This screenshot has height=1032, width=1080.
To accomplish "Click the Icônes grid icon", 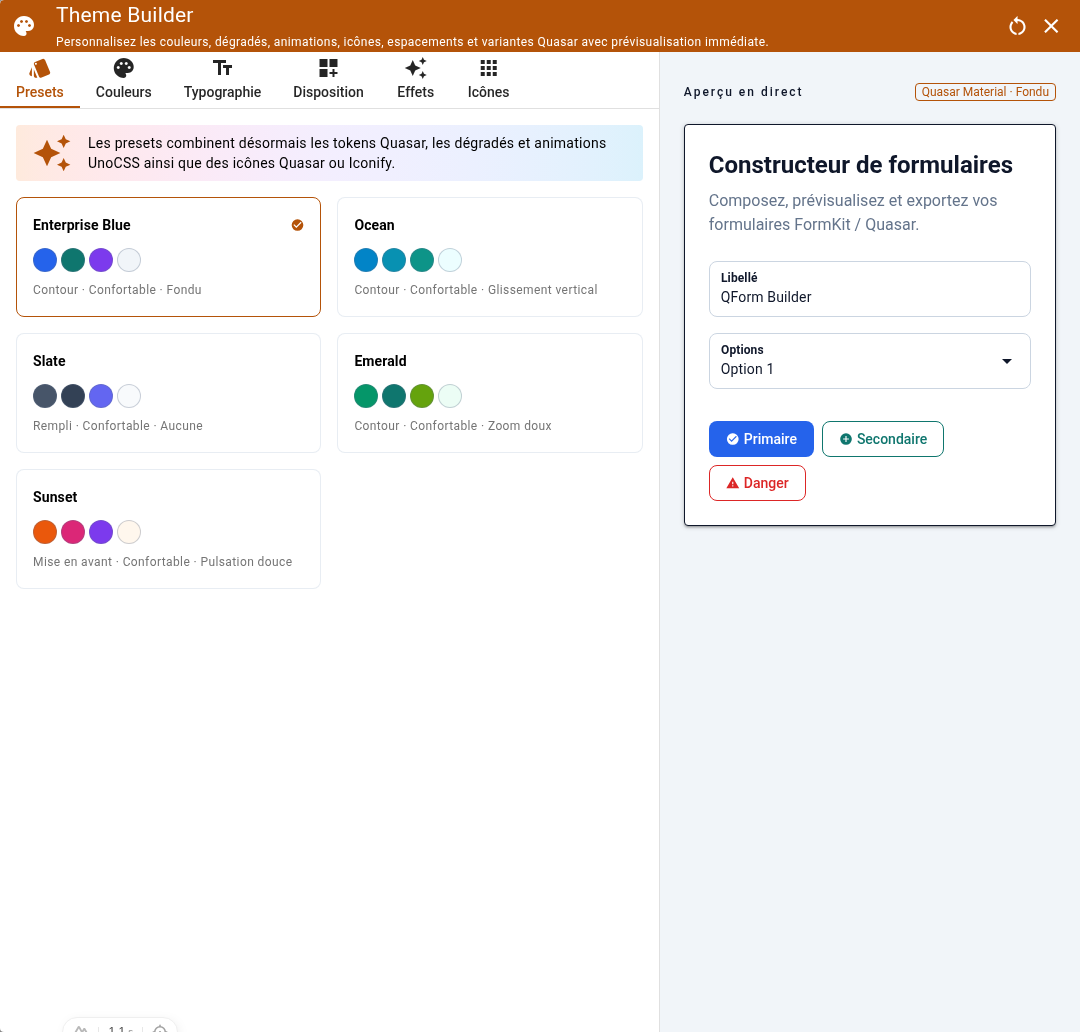I will tap(488, 68).
